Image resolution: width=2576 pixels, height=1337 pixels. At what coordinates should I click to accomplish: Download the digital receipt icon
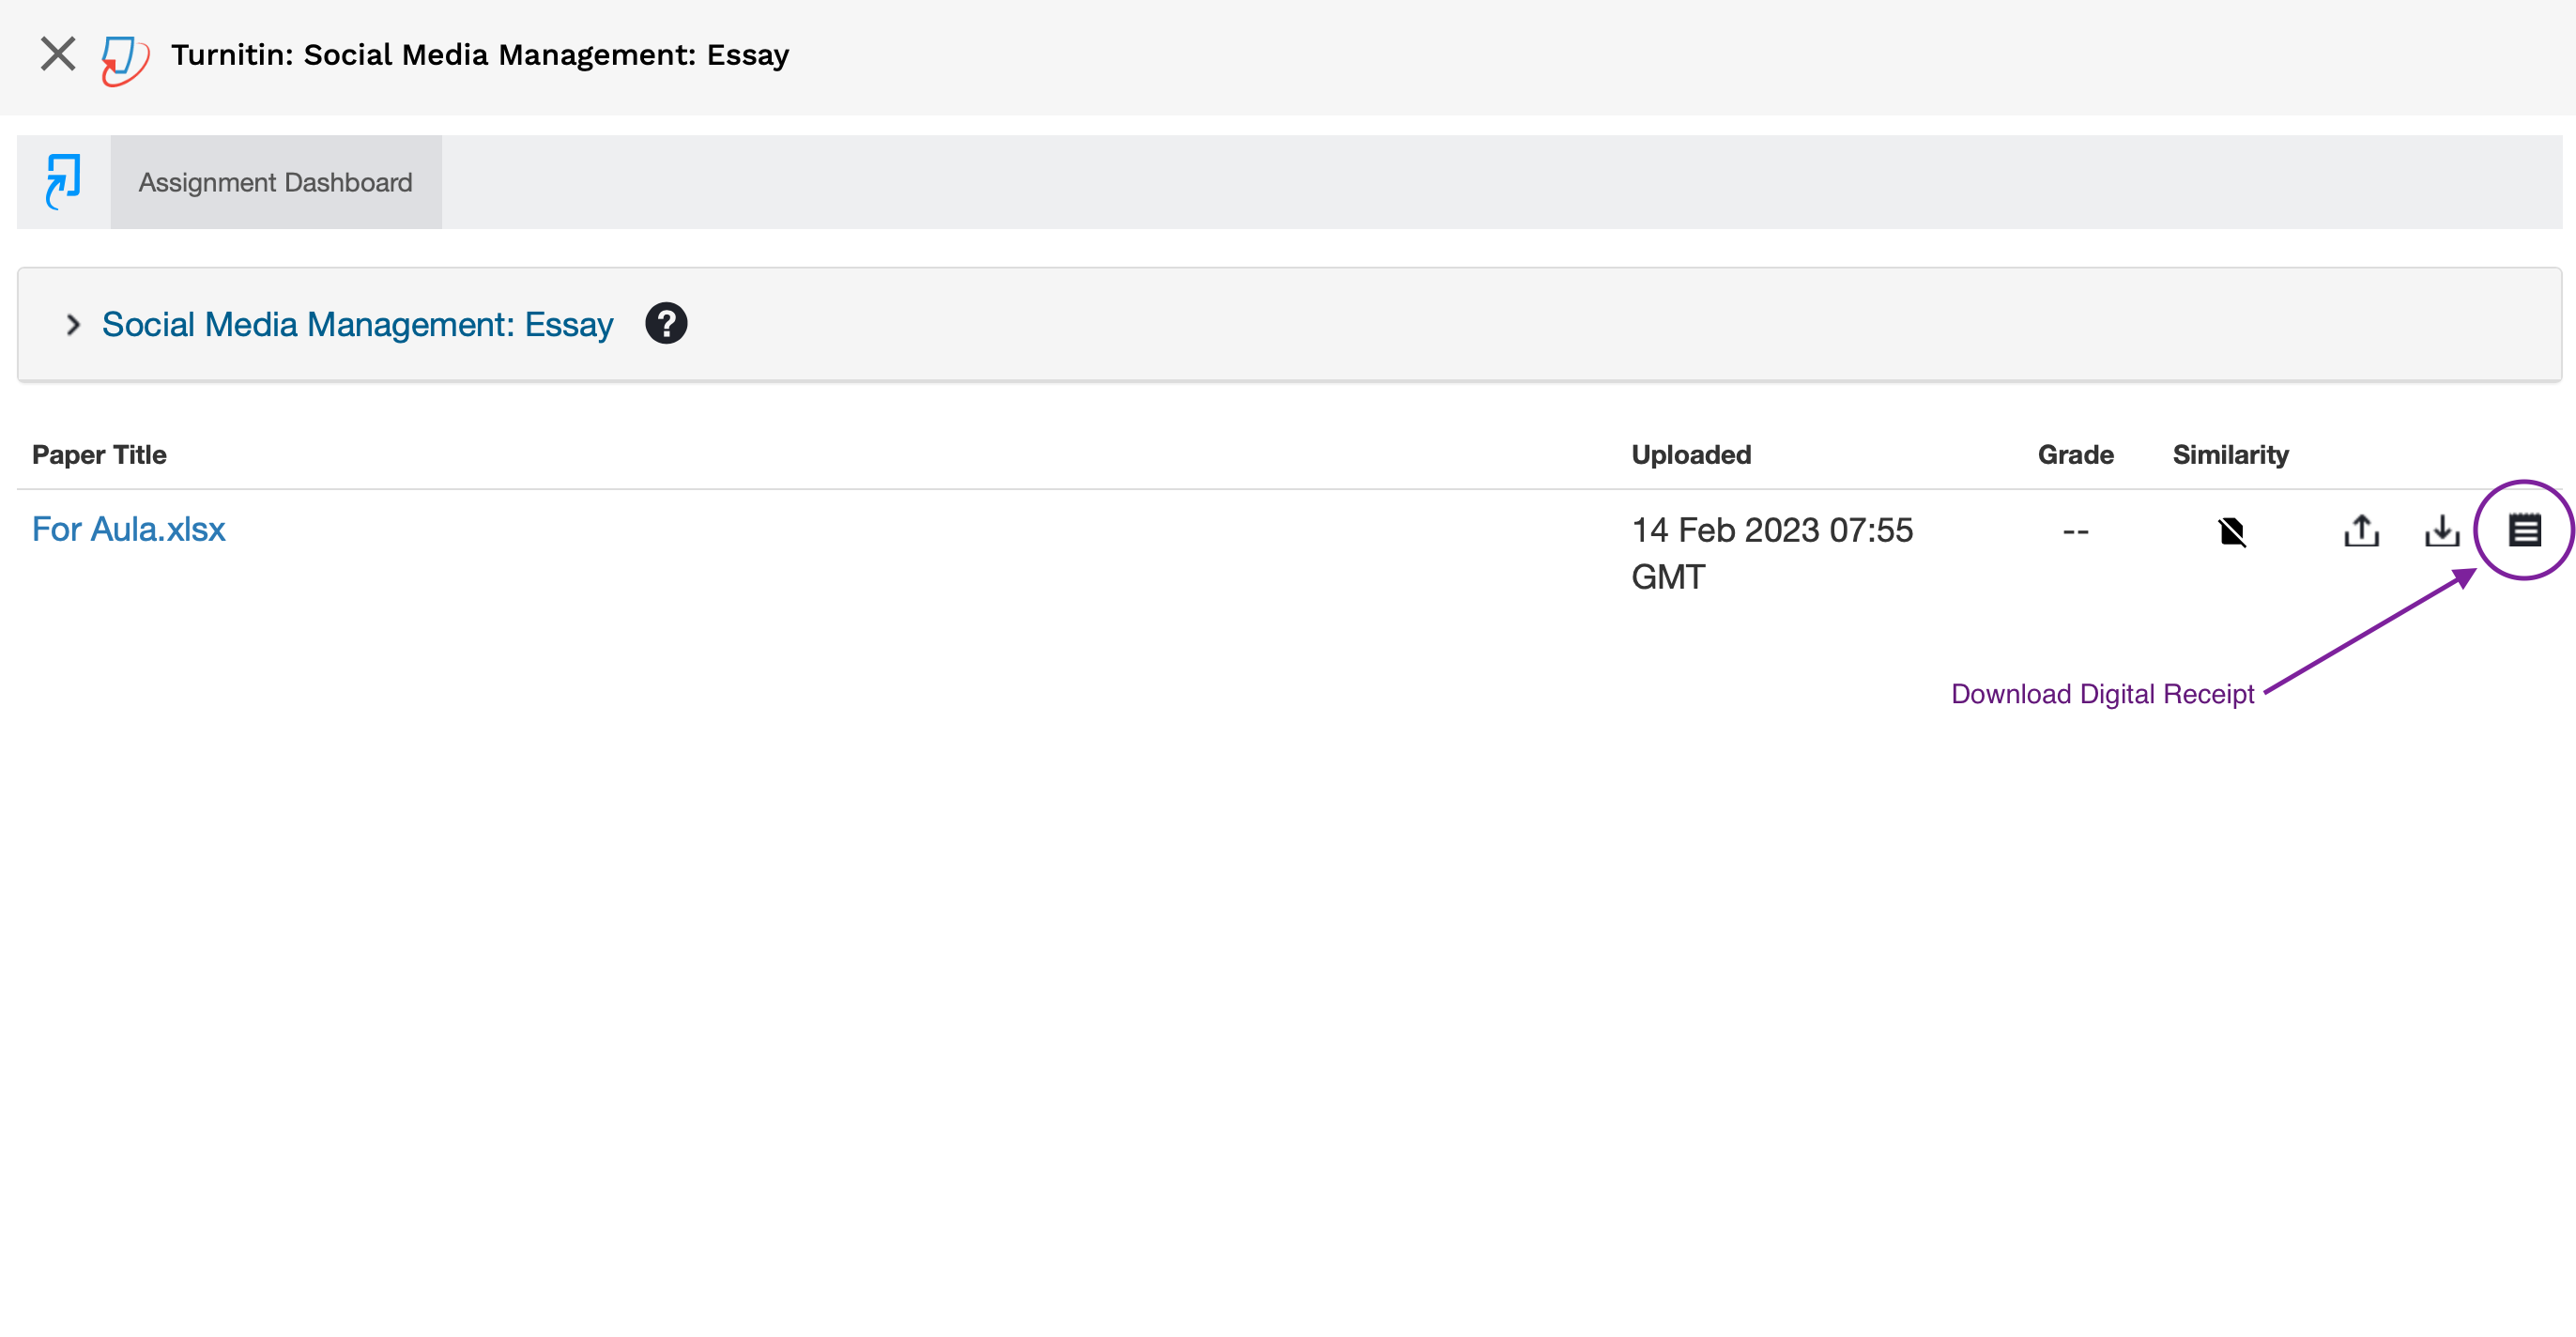pos(2524,530)
